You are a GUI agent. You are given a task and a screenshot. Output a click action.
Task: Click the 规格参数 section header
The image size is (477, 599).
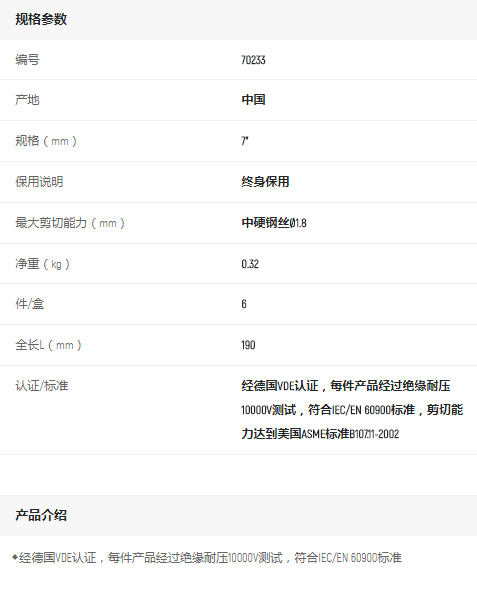(x=41, y=19)
